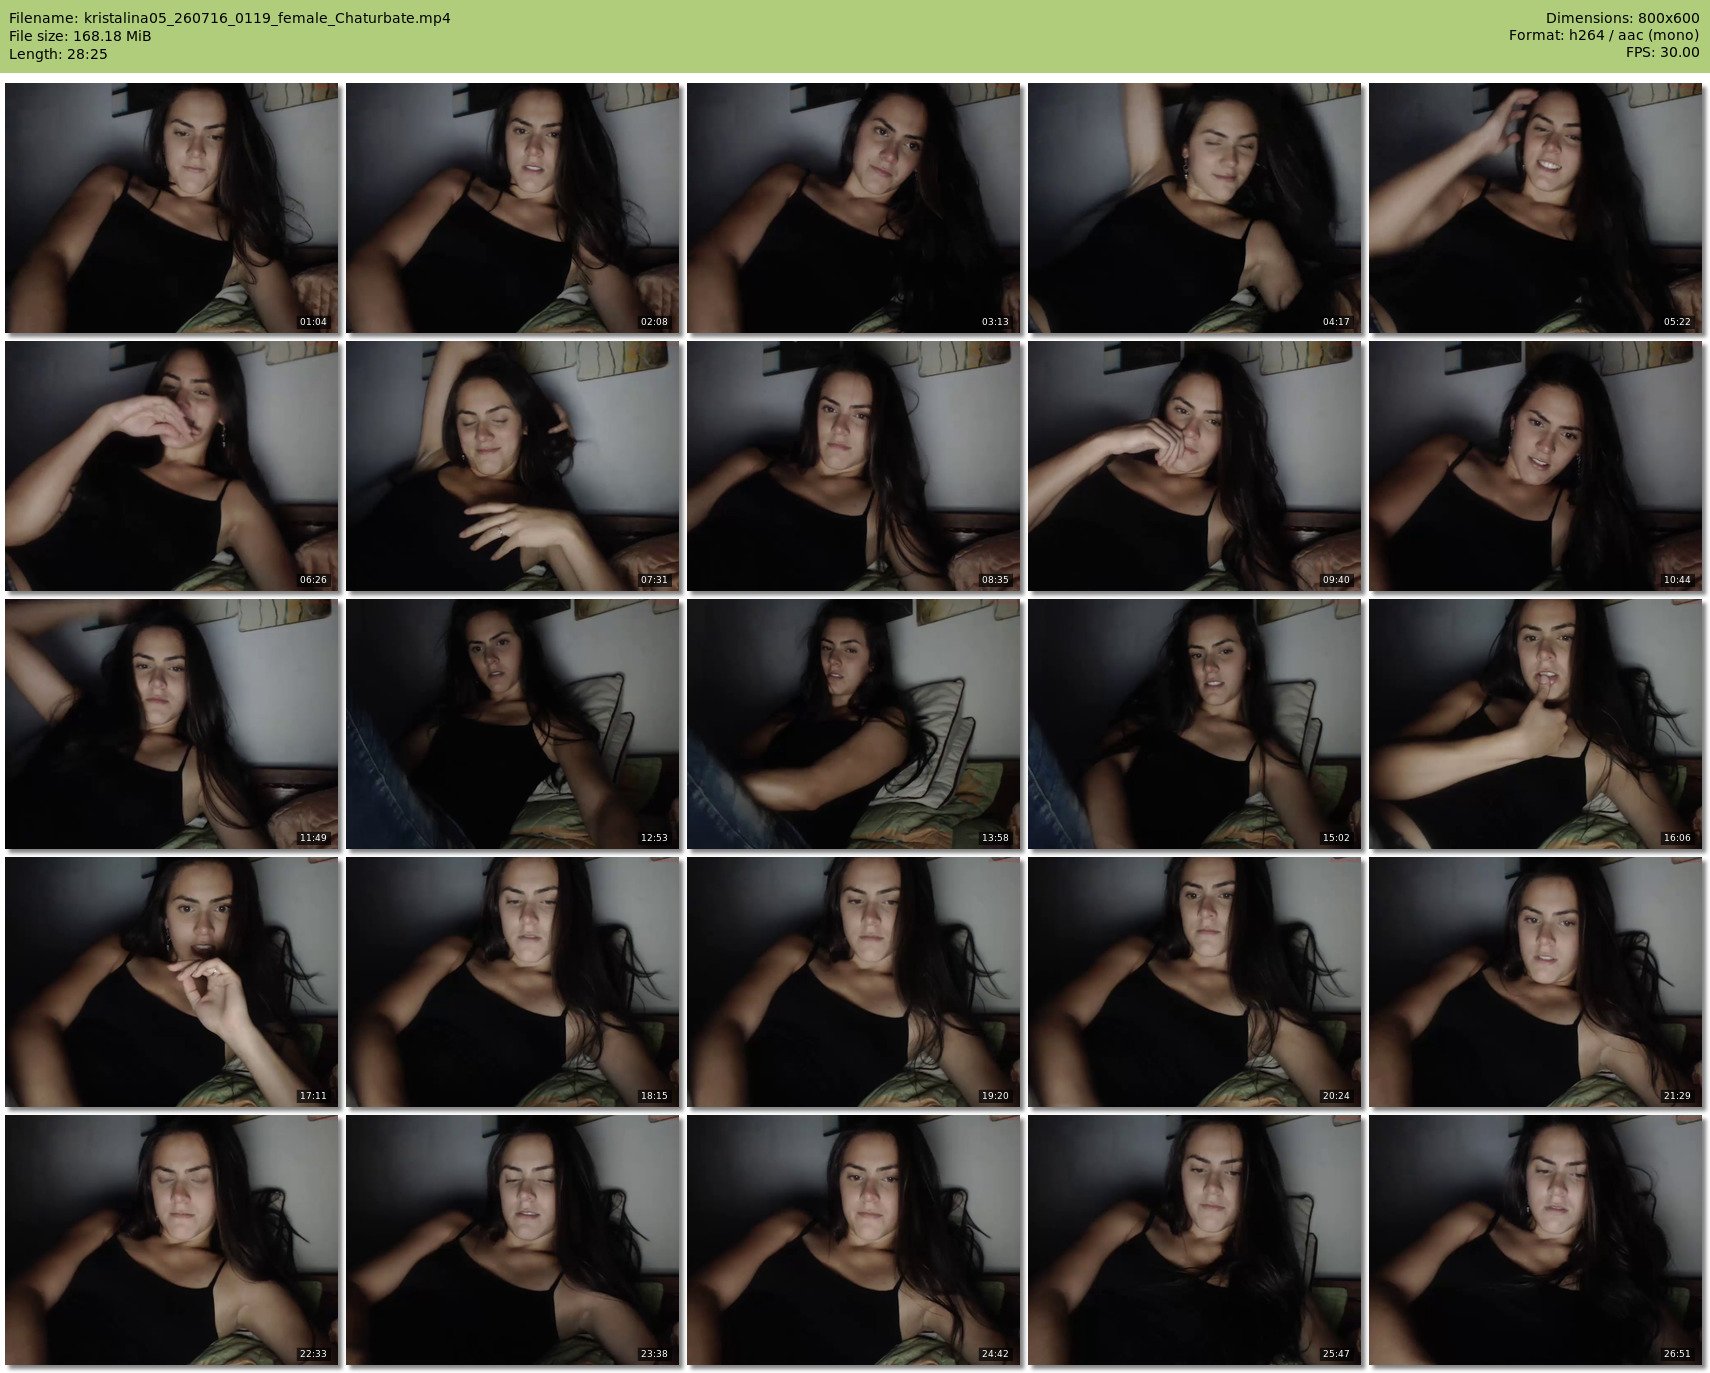Image resolution: width=1710 pixels, height=1373 pixels.
Task: Click the thumbnail stamped 11:49
Action: coord(171,724)
